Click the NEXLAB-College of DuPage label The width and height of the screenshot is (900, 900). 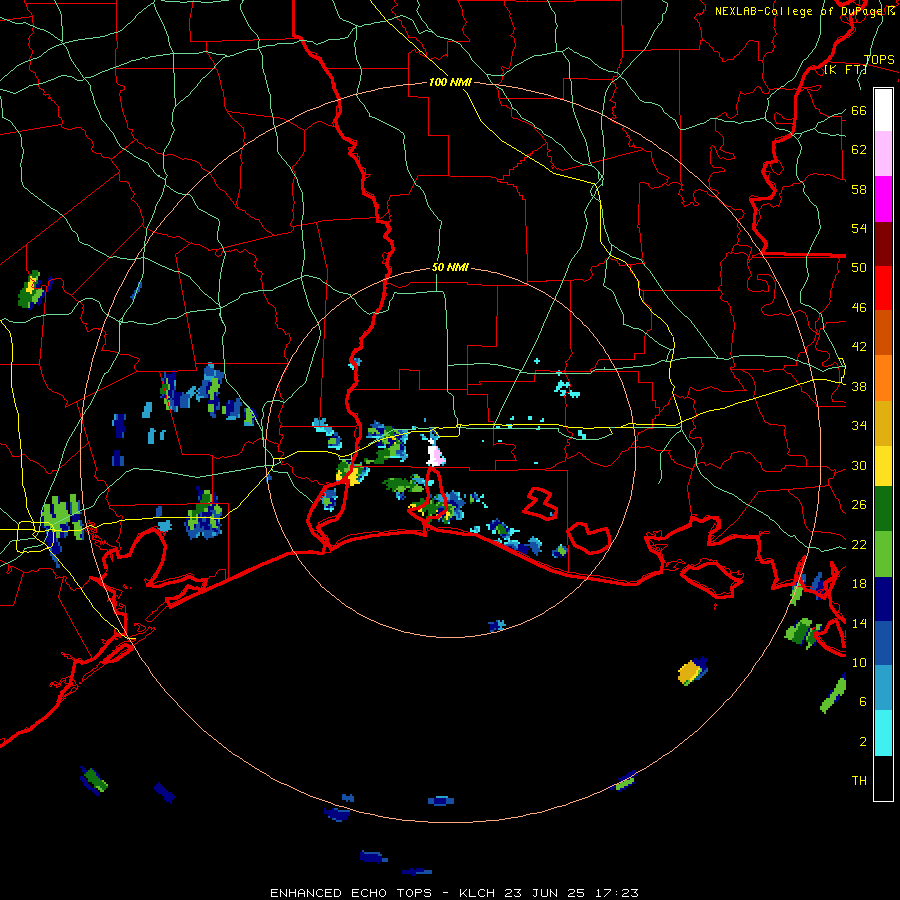pos(804,11)
